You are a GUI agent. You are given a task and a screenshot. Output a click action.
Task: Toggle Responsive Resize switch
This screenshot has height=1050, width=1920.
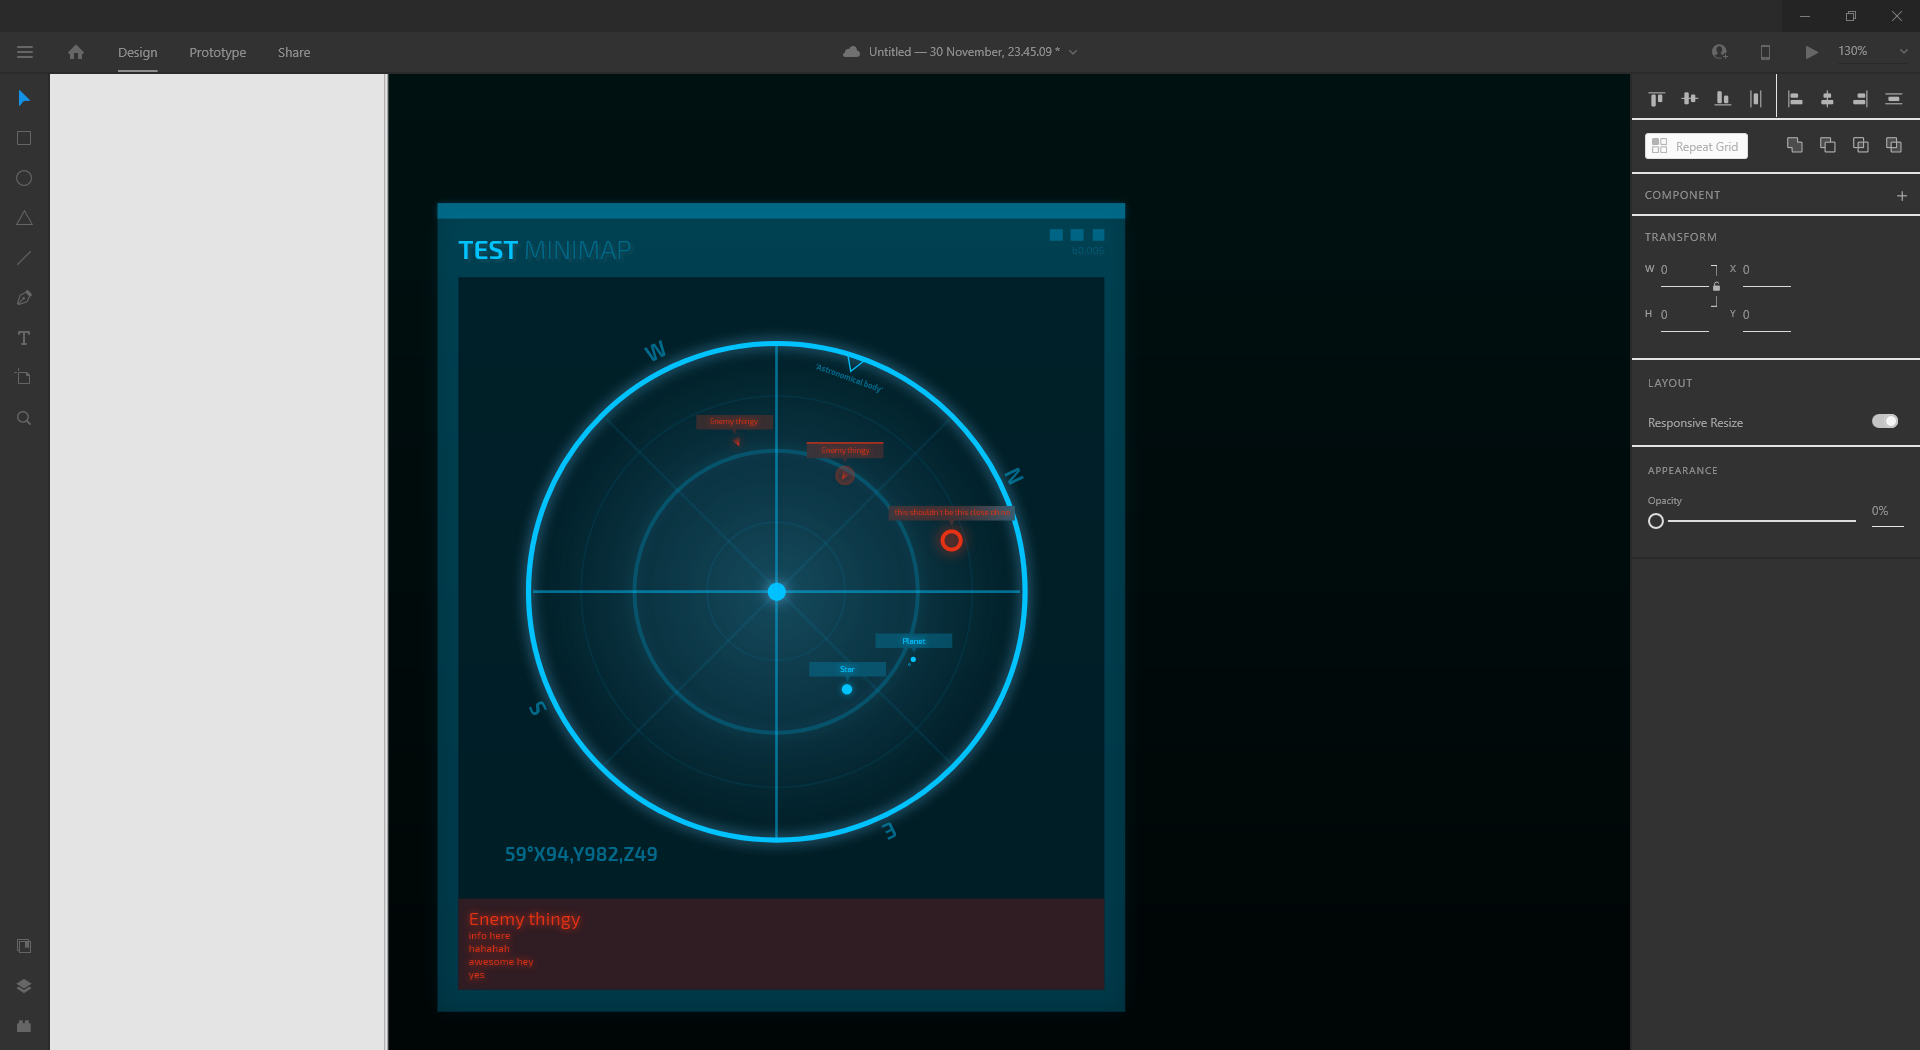(x=1884, y=421)
